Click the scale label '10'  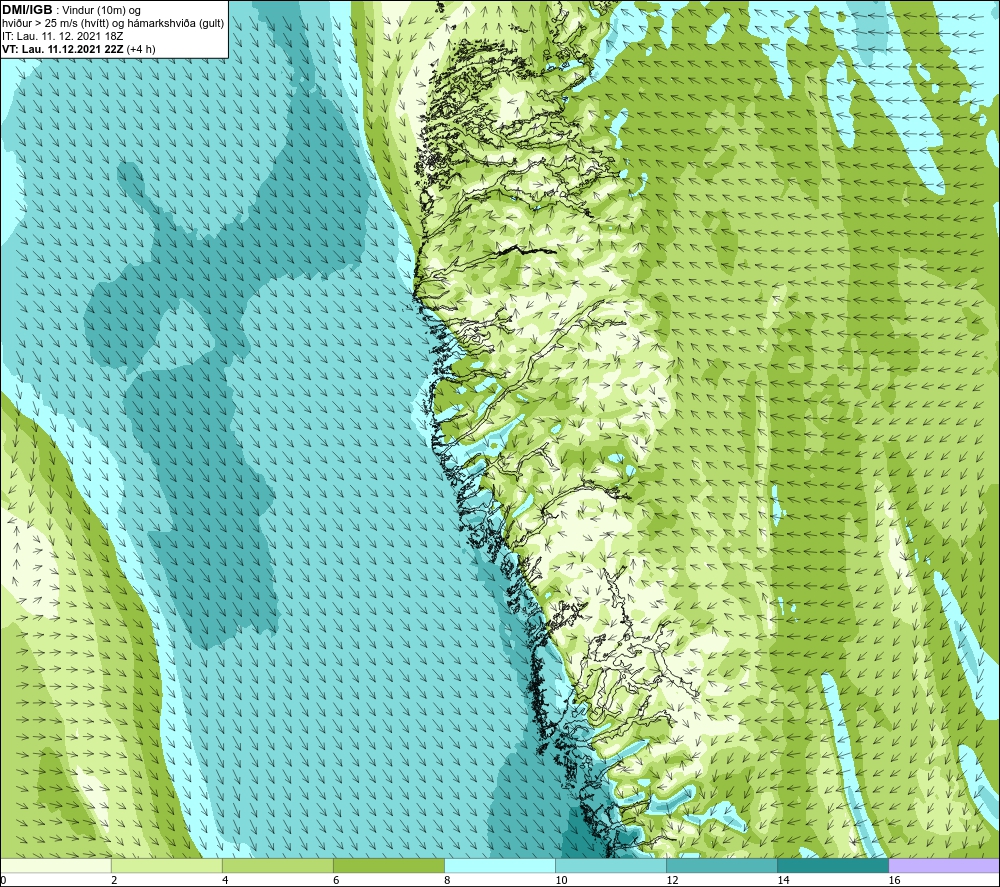click(x=561, y=880)
